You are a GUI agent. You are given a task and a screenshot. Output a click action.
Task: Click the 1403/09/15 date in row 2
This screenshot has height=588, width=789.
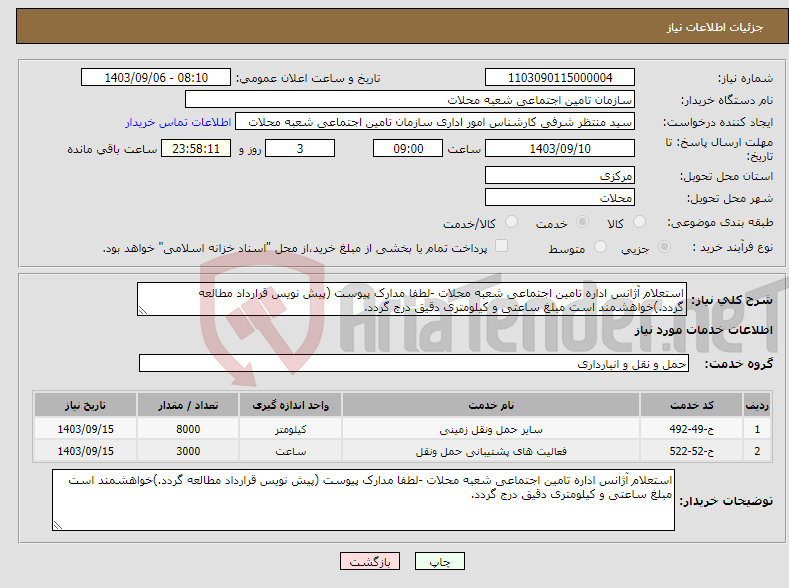click(x=85, y=451)
